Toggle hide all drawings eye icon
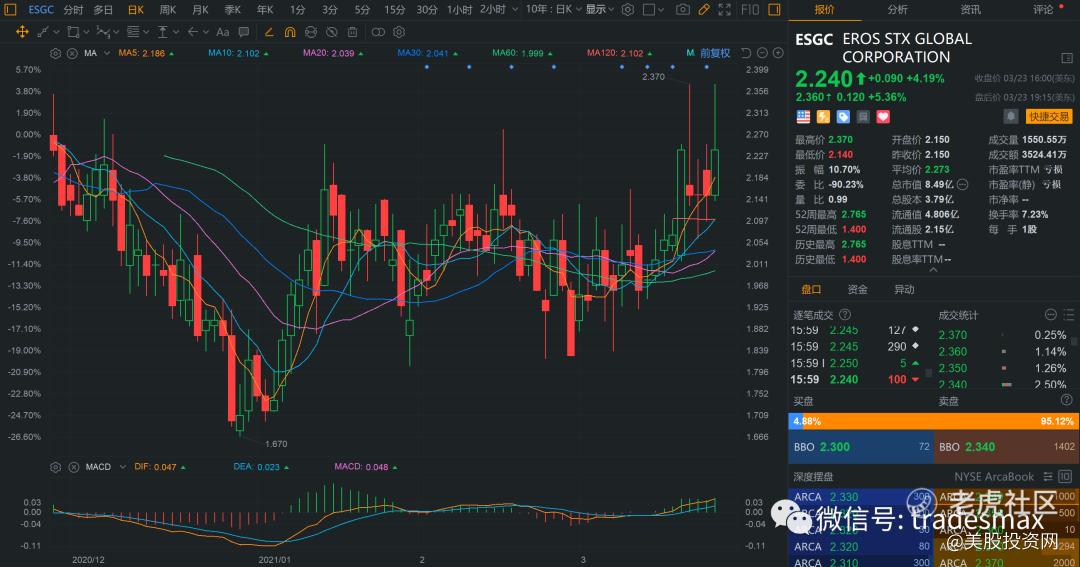Viewport: 1080px width, 567px height. 332,32
